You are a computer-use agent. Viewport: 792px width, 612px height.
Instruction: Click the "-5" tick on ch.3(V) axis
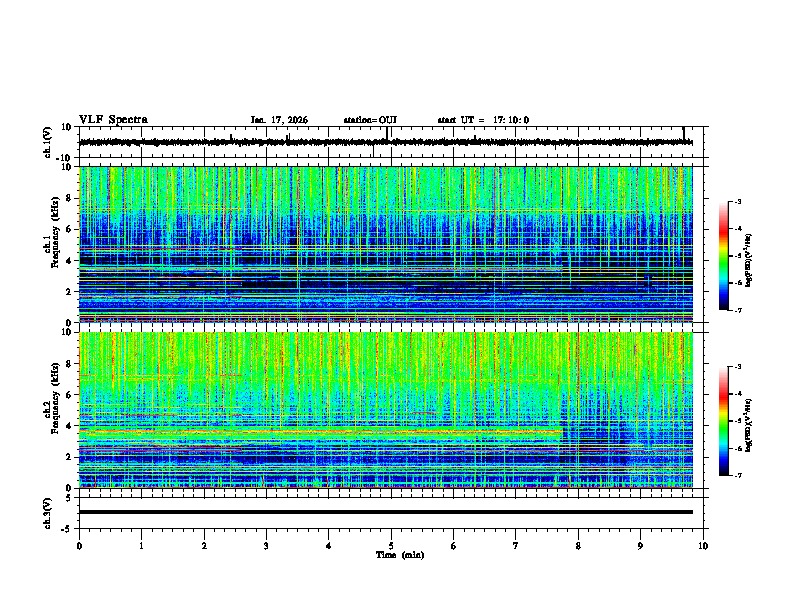click(x=67, y=529)
